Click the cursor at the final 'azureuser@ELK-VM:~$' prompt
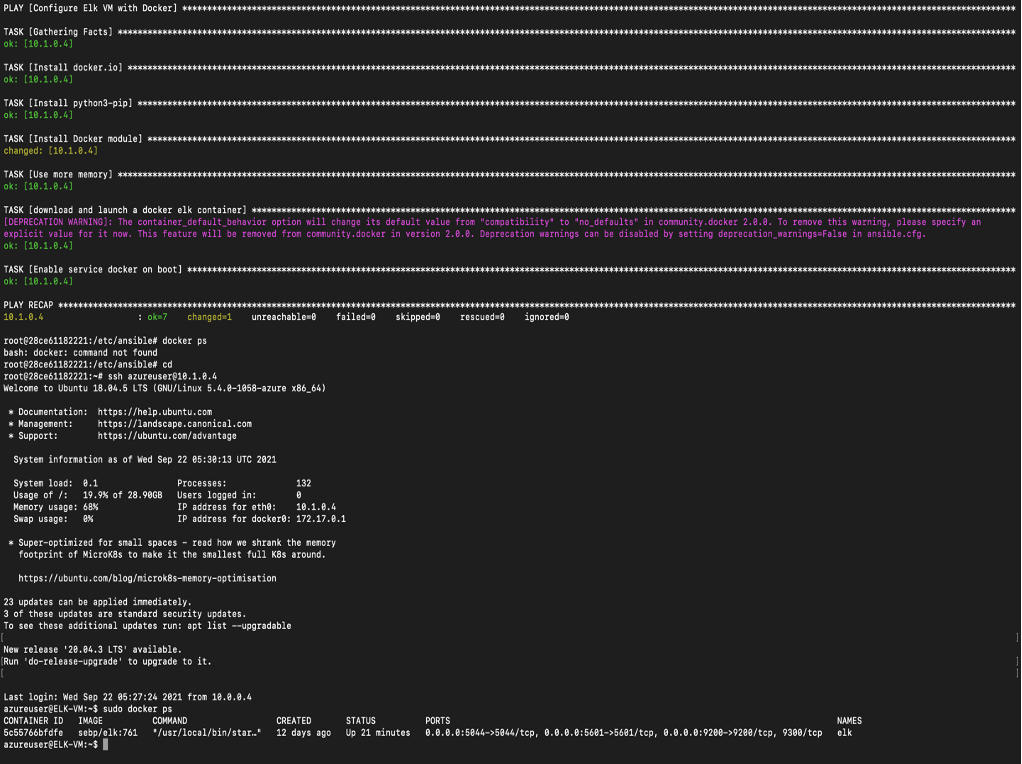 [106, 744]
